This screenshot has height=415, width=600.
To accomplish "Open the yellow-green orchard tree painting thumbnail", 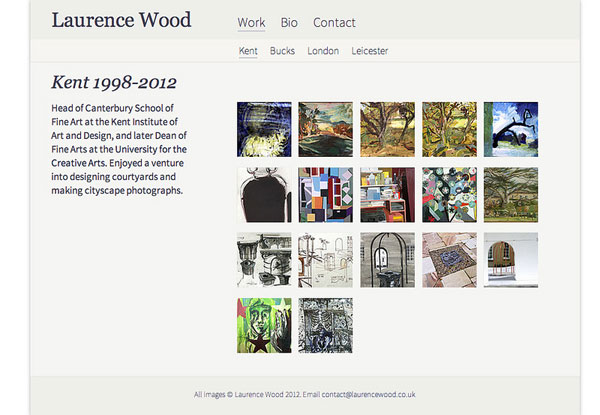I will click(449, 129).
